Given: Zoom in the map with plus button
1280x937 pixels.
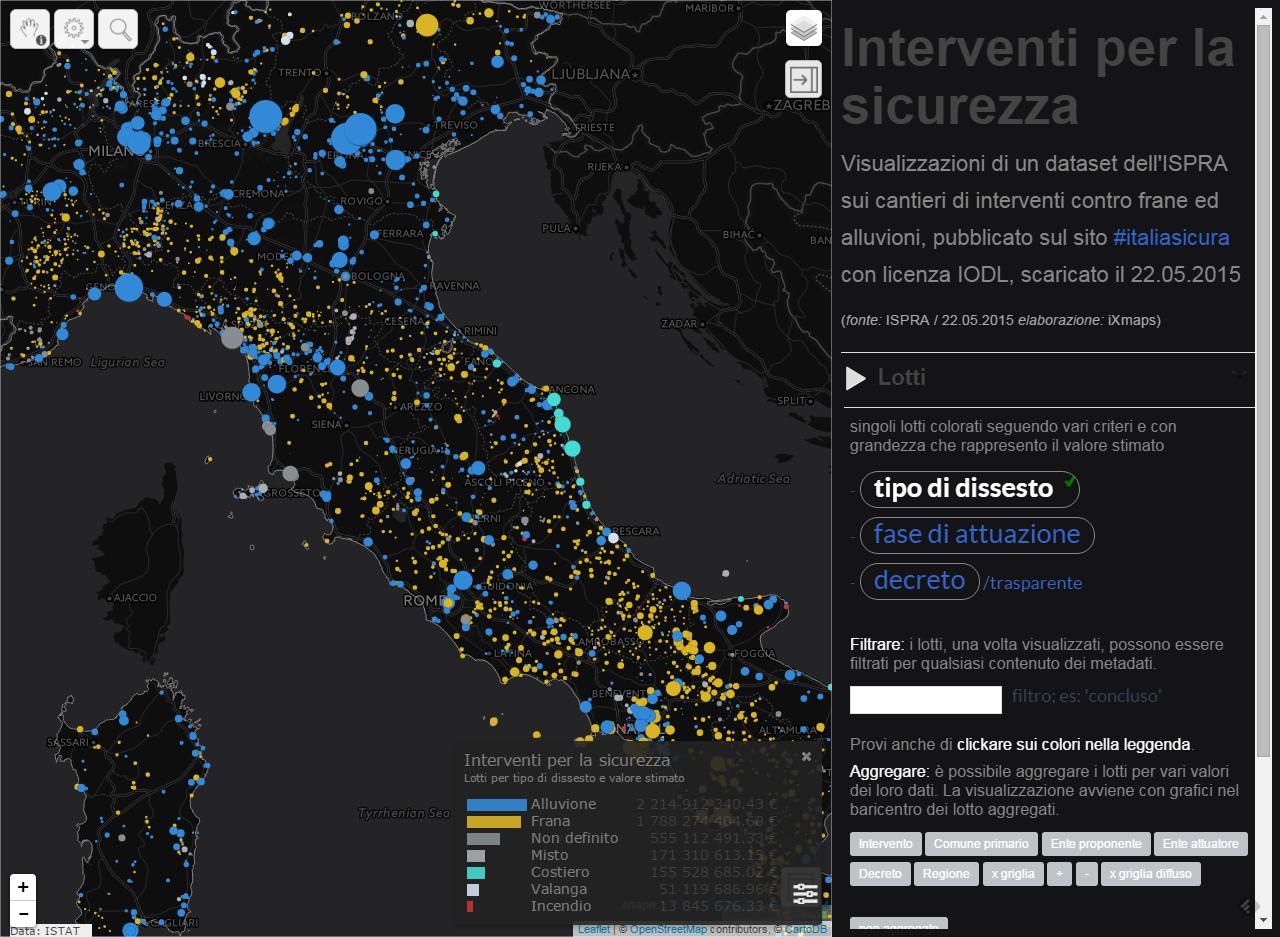Looking at the screenshot, I should pos(23,887).
